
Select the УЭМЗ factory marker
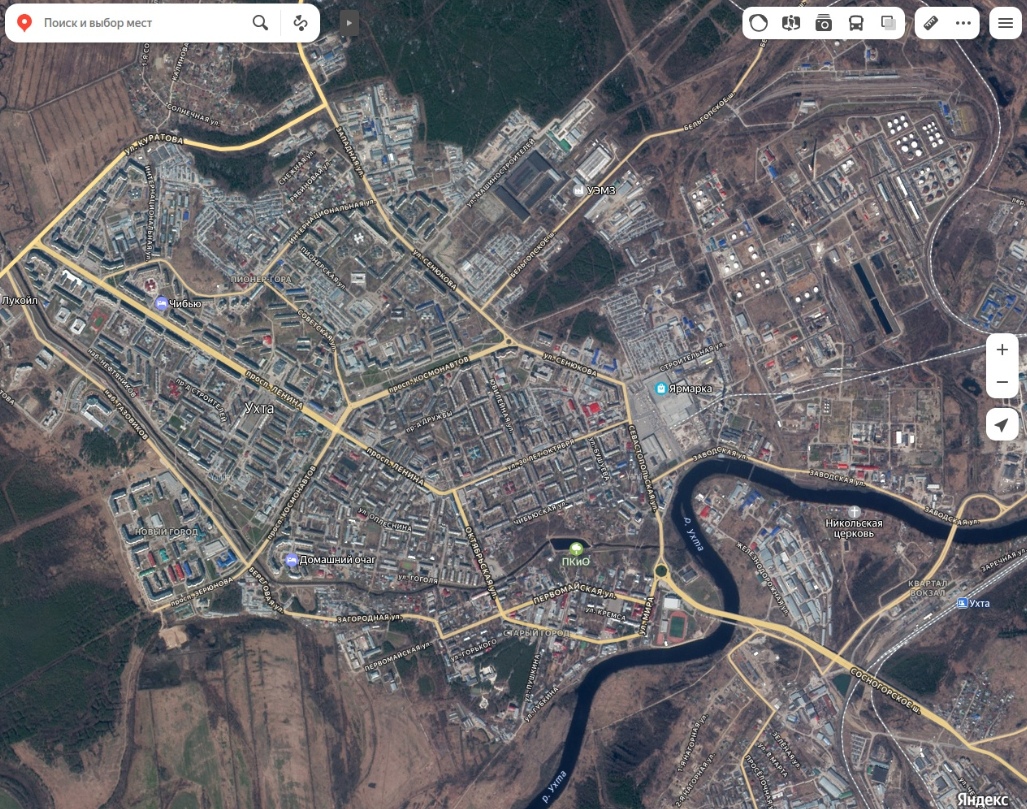click(x=578, y=190)
